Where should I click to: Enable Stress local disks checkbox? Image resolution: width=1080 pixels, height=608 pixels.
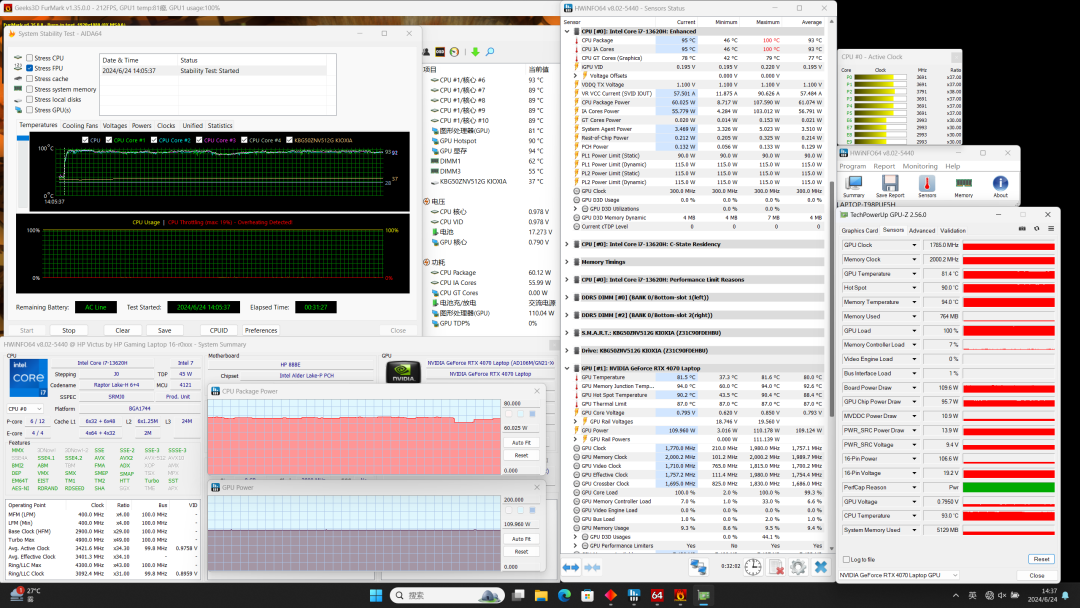pos(30,100)
